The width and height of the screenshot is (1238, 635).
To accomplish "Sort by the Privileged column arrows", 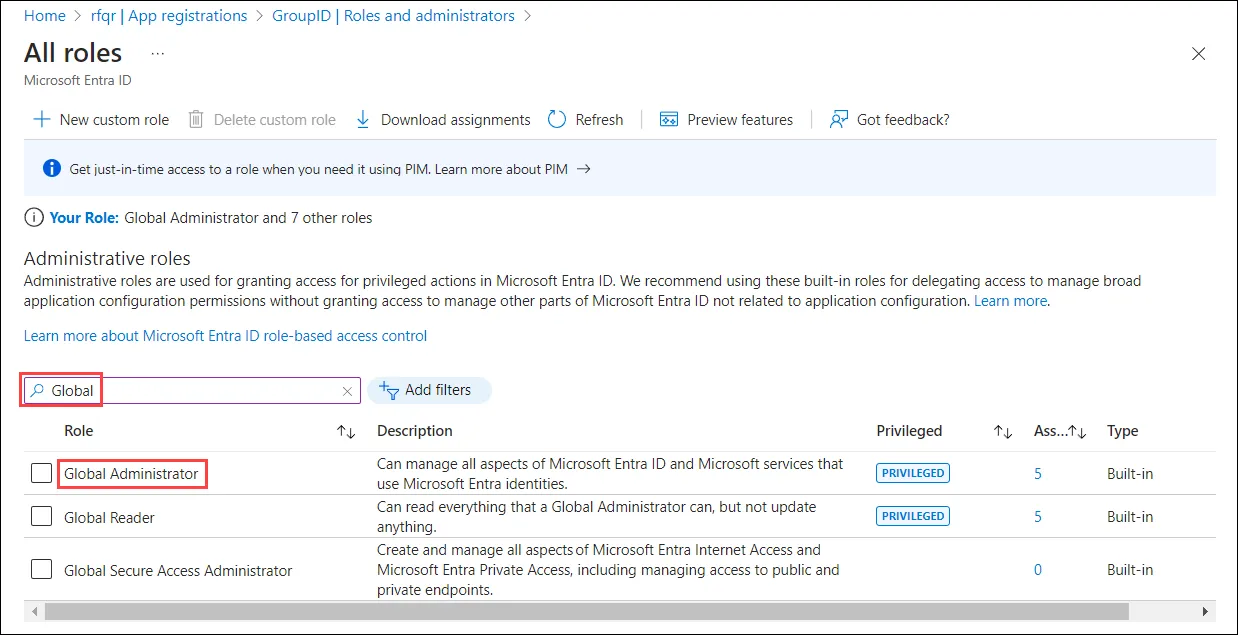I will pos(1002,431).
